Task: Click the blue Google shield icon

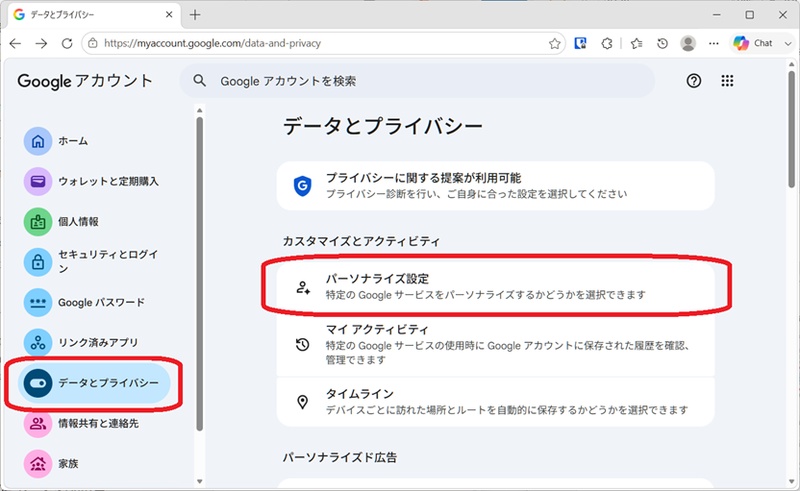Action: (303, 186)
